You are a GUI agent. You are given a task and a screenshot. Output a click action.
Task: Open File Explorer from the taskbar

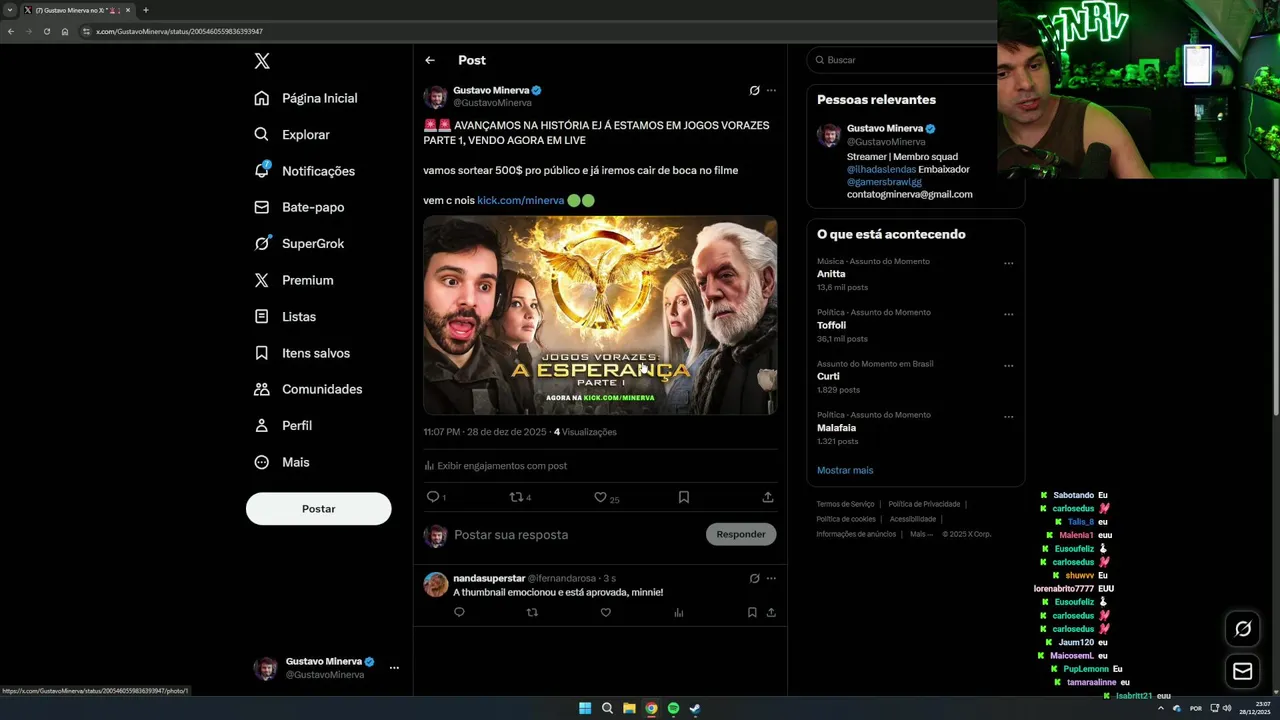[x=629, y=708]
